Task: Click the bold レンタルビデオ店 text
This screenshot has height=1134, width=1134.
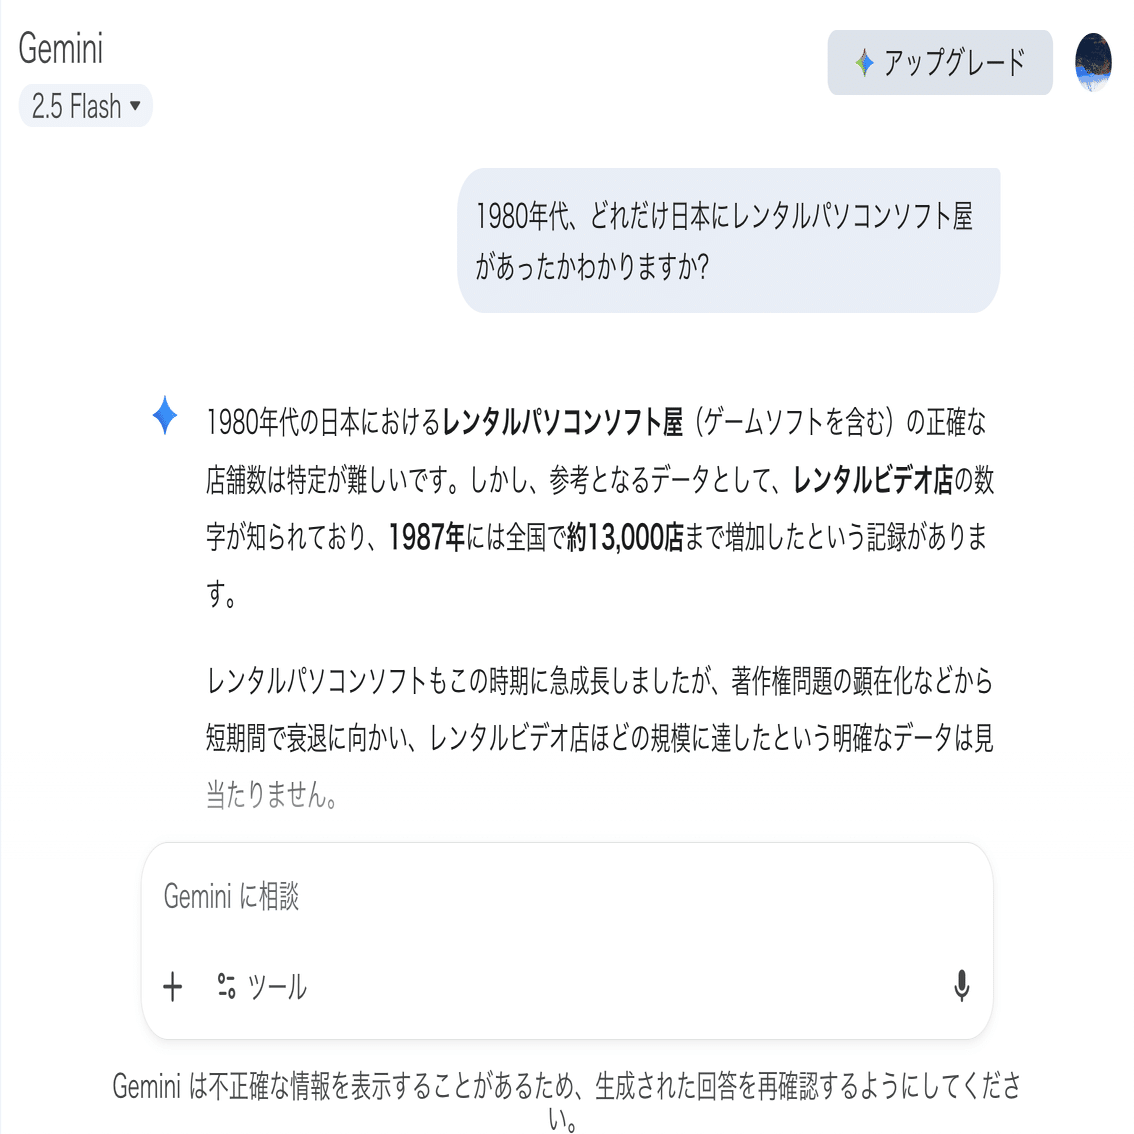Action: [873, 480]
